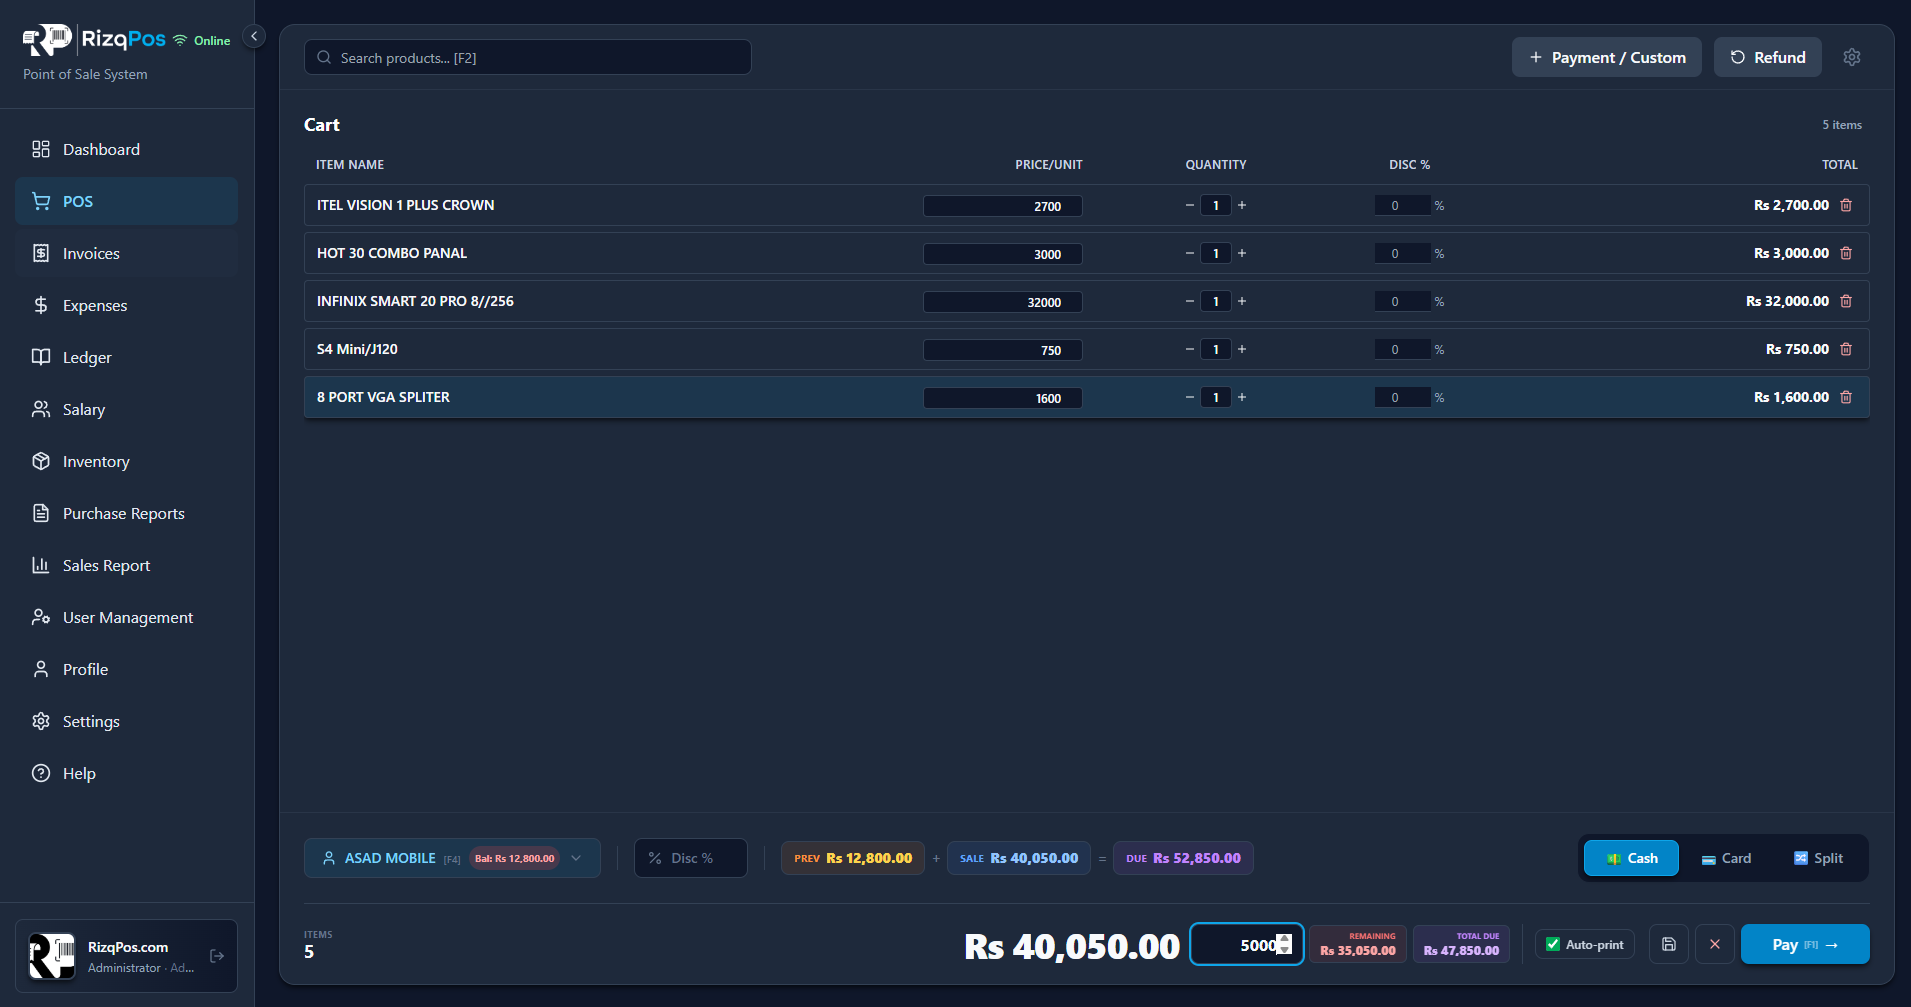
Task: Clear the cart with the red X button
Action: 1715,944
